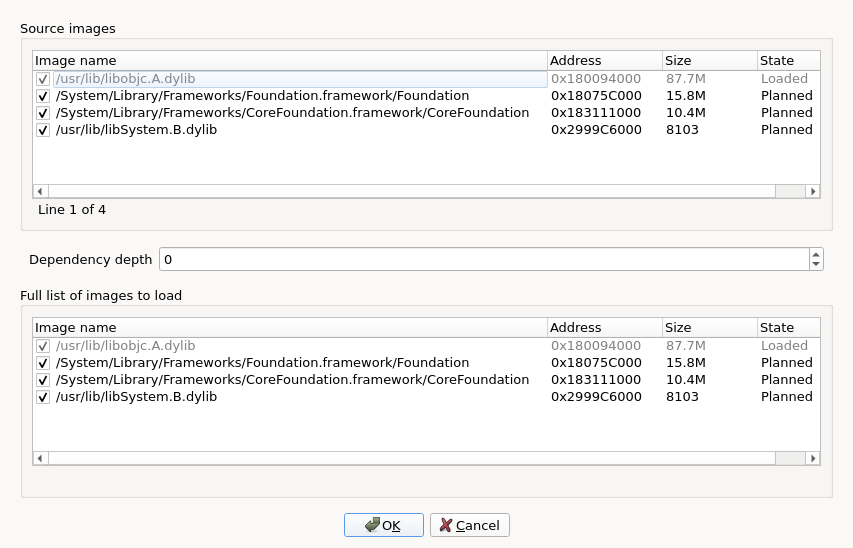Select Foundation.framework row in Full list
Image resolution: width=853 pixels, height=548 pixels.
pos(262,363)
